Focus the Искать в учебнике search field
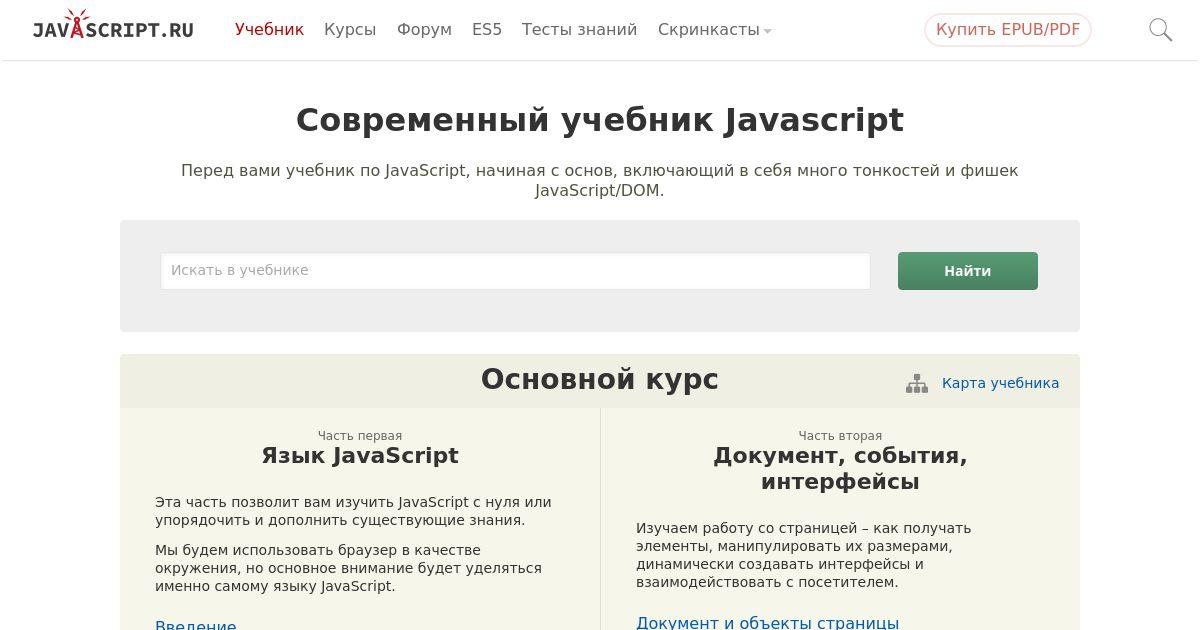Viewport: 1200px width, 630px height. coord(516,271)
